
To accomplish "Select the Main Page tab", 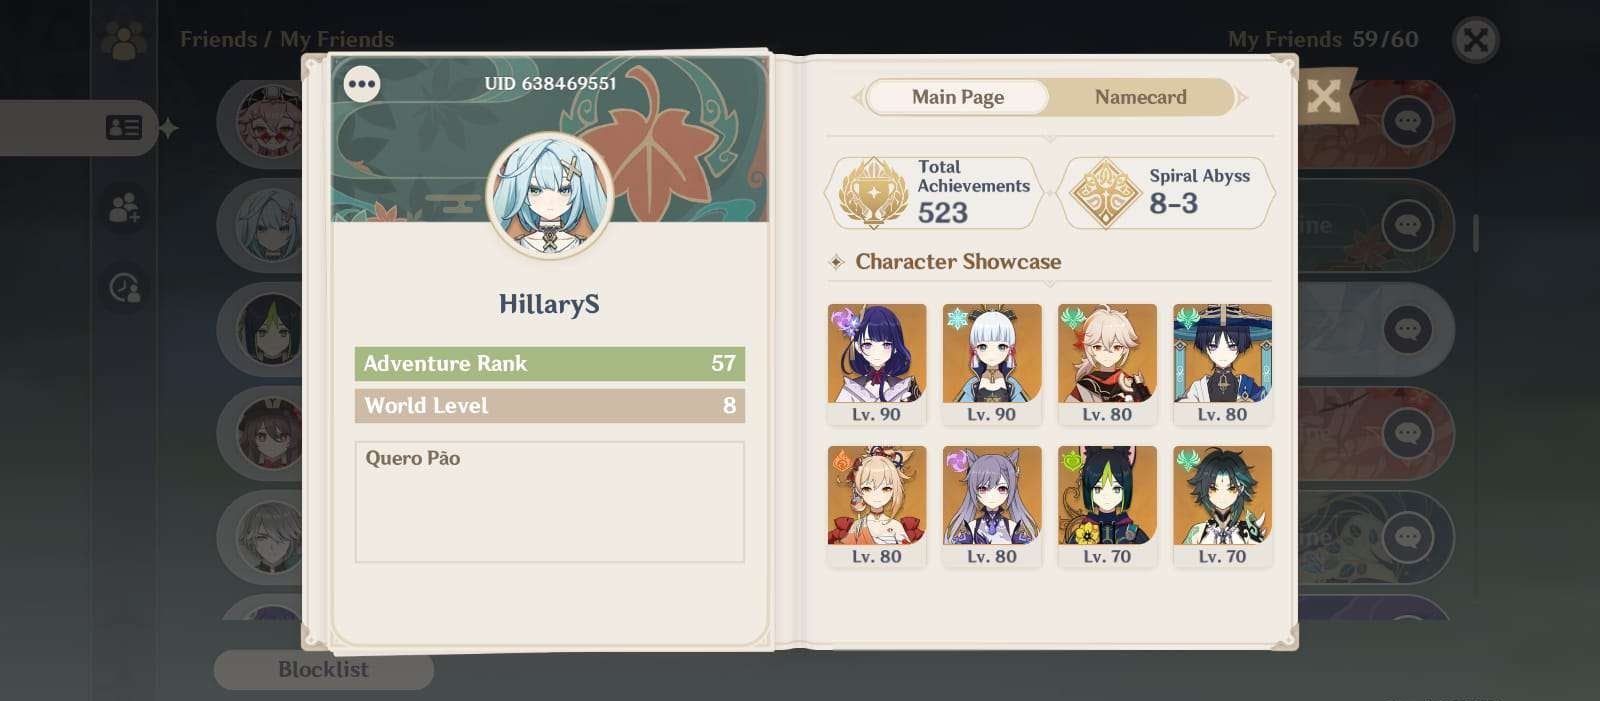I will tap(957, 97).
